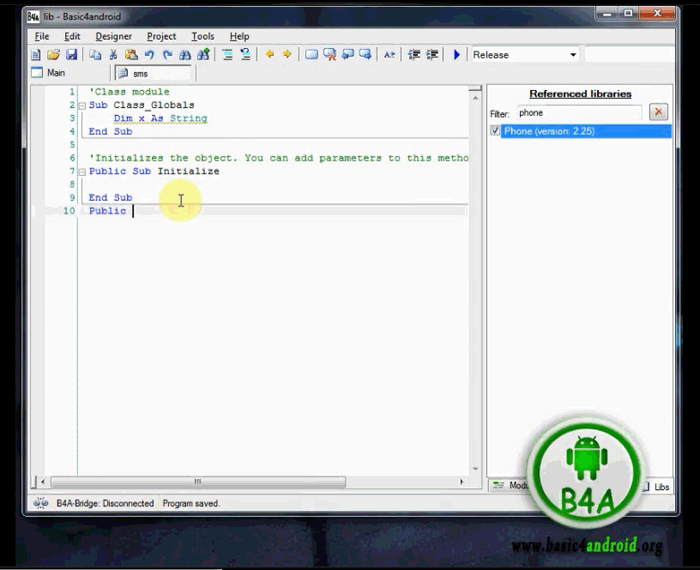Uncheck the Phone library checkbox
Image resolution: width=700 pixels, height=570 pixels.
[x=496, y=131]
